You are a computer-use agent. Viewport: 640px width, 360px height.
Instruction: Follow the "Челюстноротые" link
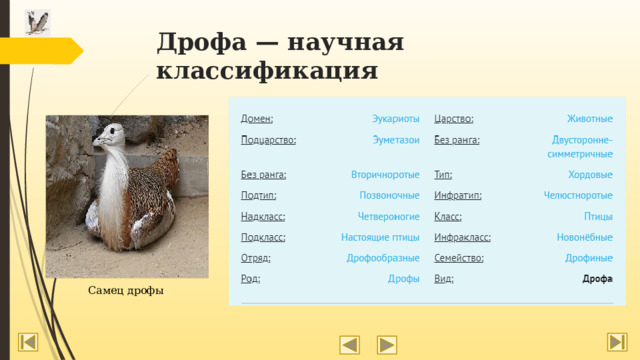click(x=578, y=196)
